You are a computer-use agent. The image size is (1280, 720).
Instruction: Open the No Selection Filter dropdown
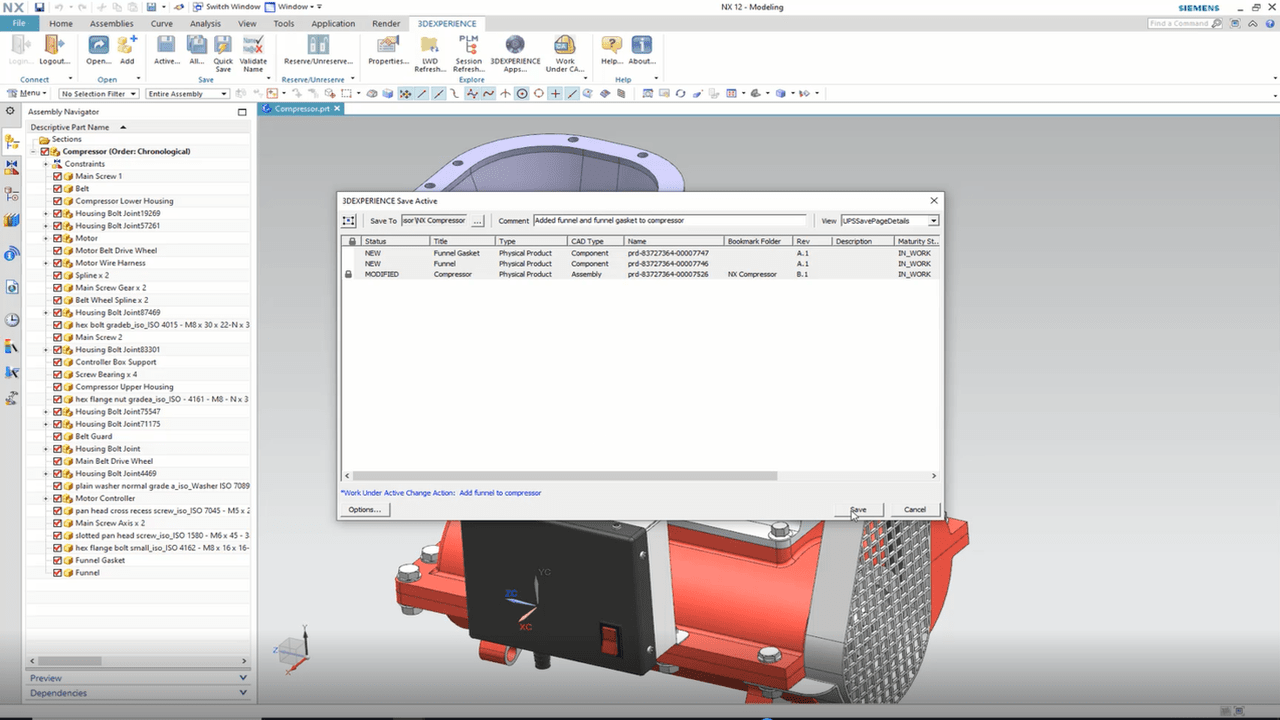pos(100,94)
